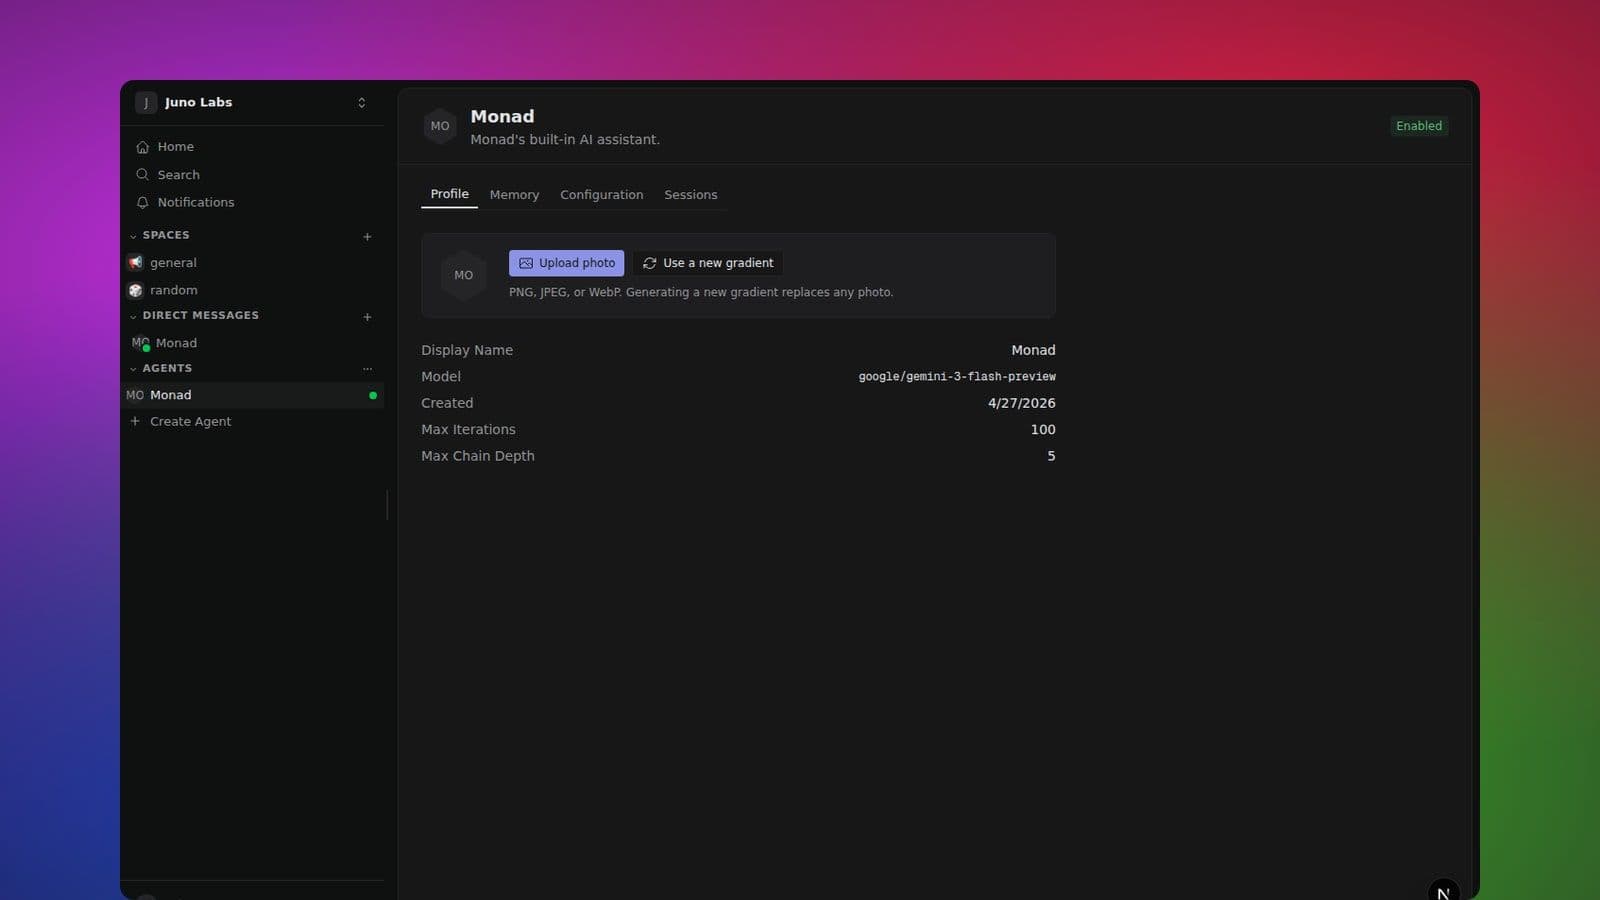Switch to the Profile tab
1600x900 pixels.
(449, 194)
